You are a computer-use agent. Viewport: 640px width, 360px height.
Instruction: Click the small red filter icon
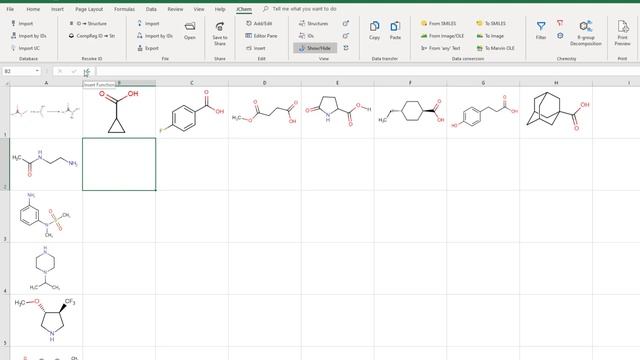[560, 23]
